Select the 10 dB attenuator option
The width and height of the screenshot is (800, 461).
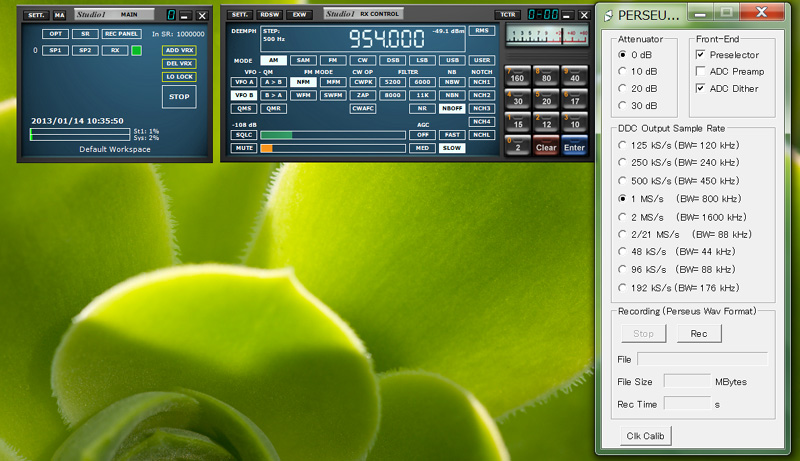pyautogui.click(x=623, y=71)
